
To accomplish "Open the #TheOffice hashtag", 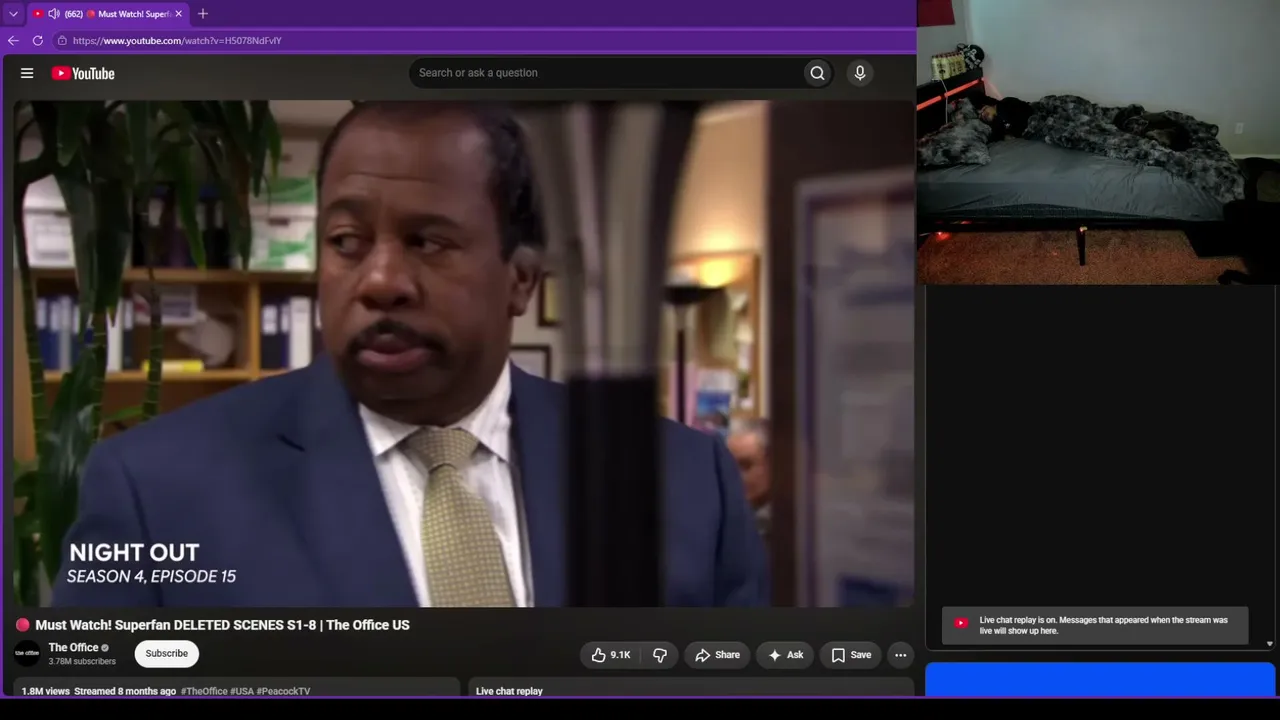I will (204, 691).
